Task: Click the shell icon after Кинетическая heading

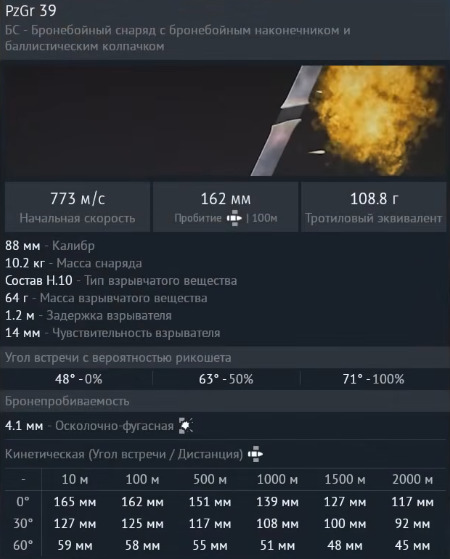Action: [x=255, y=454]
